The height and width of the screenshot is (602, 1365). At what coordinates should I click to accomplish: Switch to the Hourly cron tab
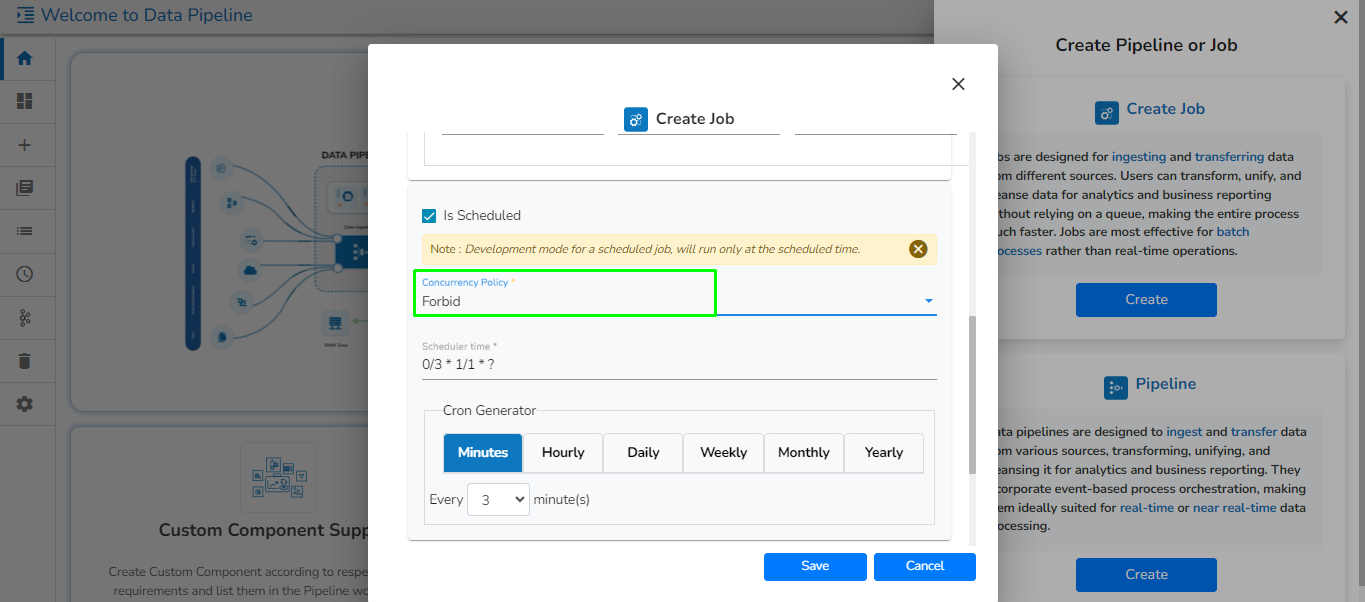(x=563, y=453)
